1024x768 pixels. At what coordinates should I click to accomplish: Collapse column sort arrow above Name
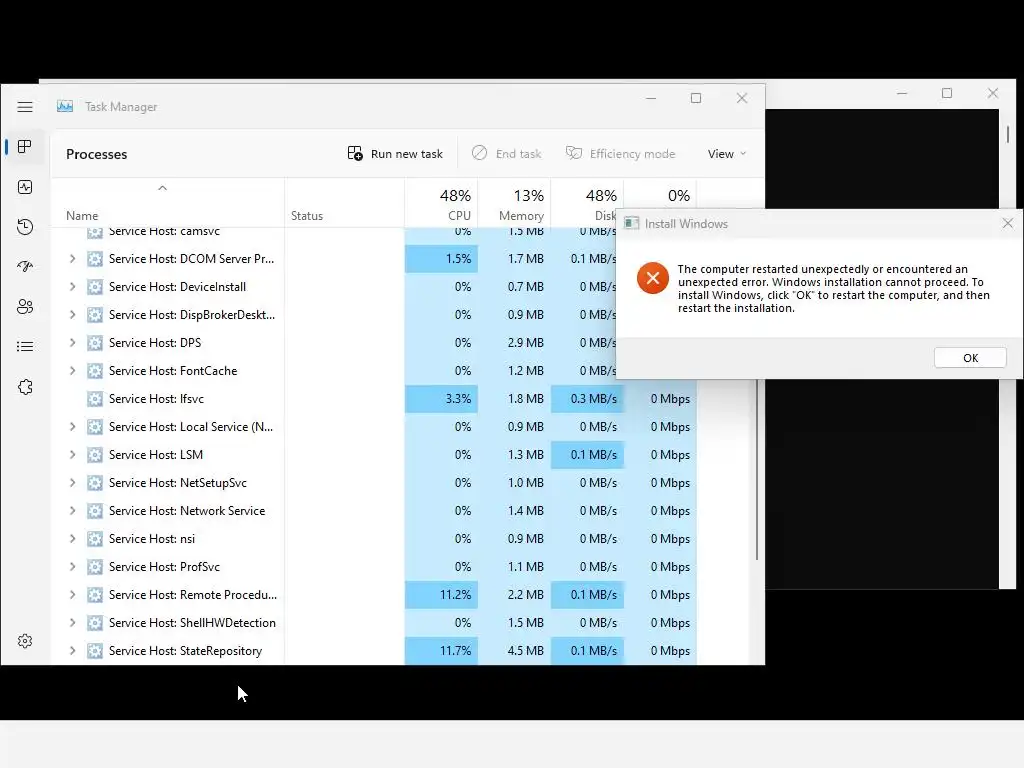tap(163, 188)
